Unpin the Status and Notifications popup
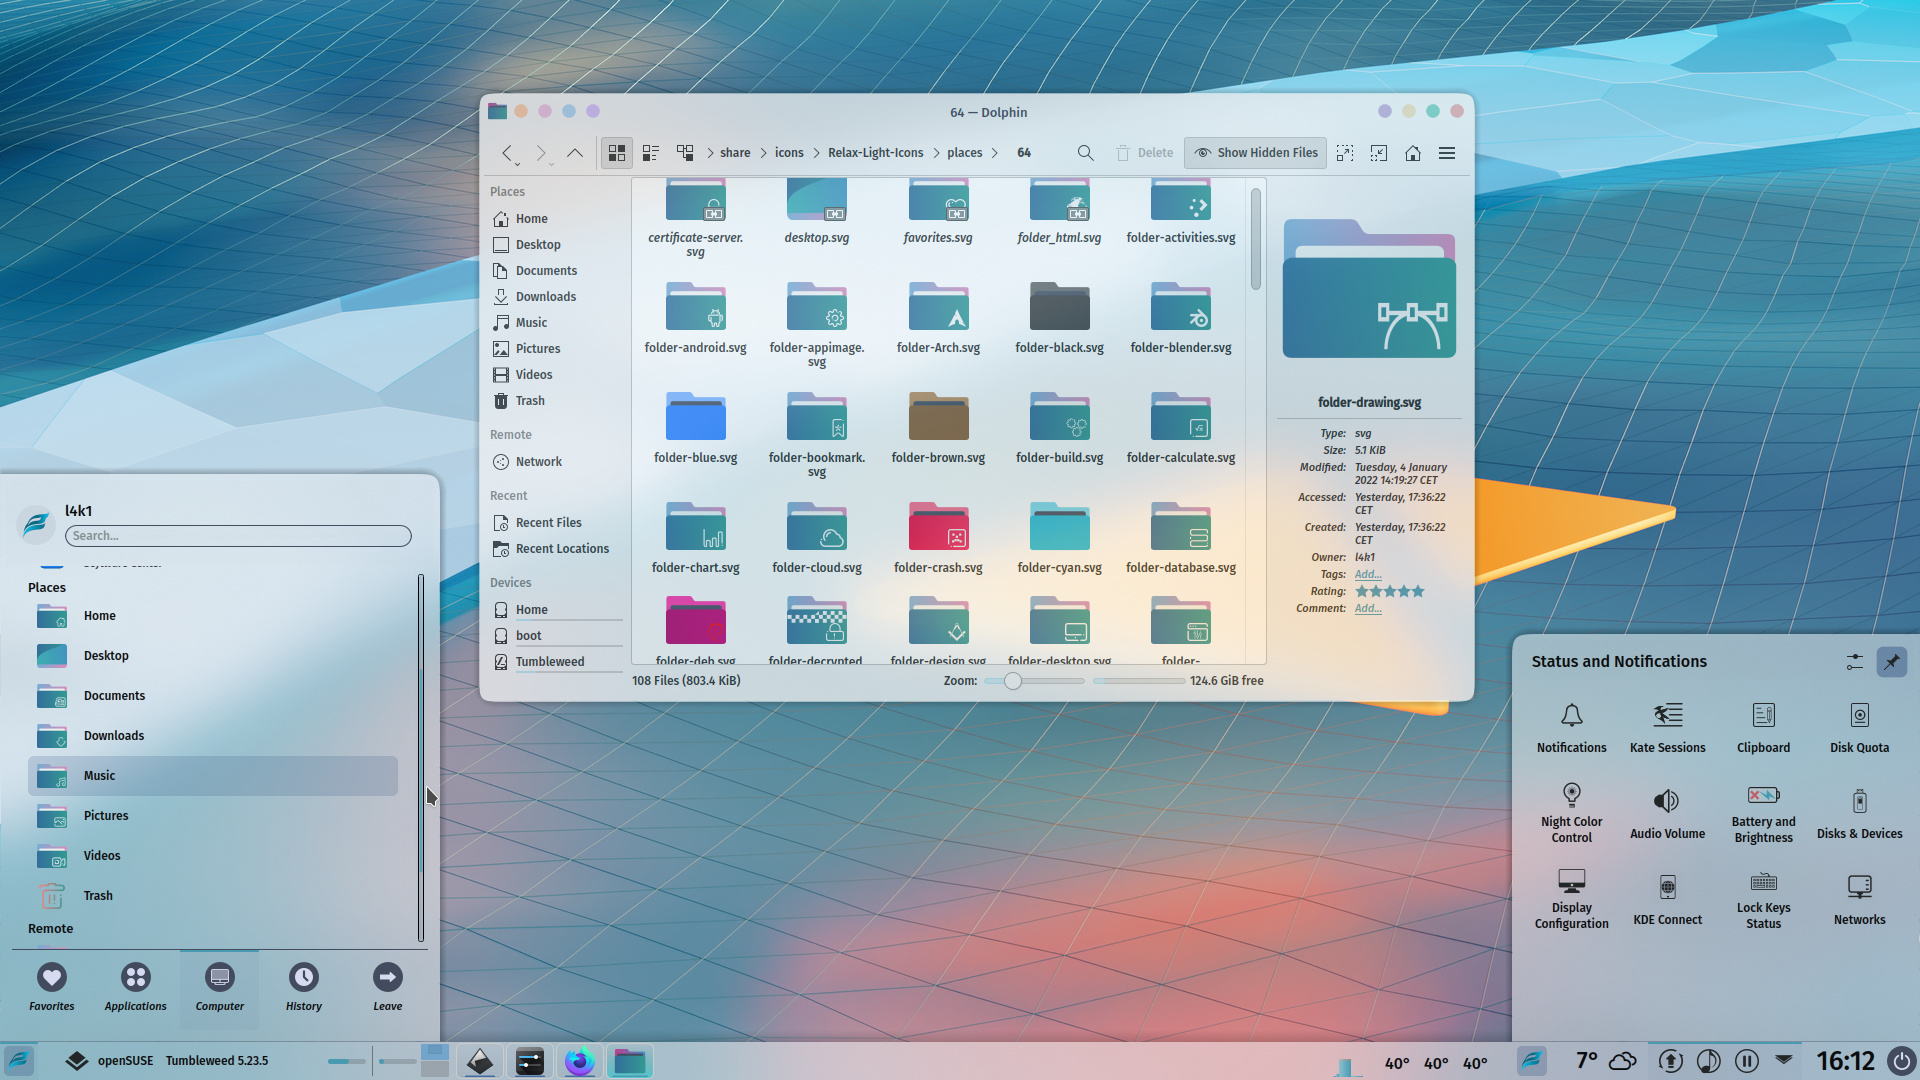Screen dimensions: 1920x1080 (x=1890, y=661)
